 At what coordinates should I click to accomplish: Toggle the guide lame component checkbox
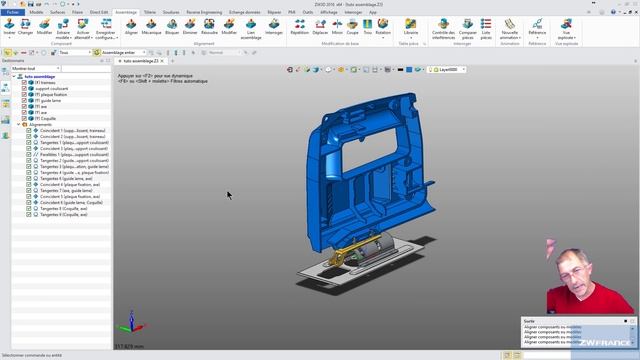tap(24, 100)
